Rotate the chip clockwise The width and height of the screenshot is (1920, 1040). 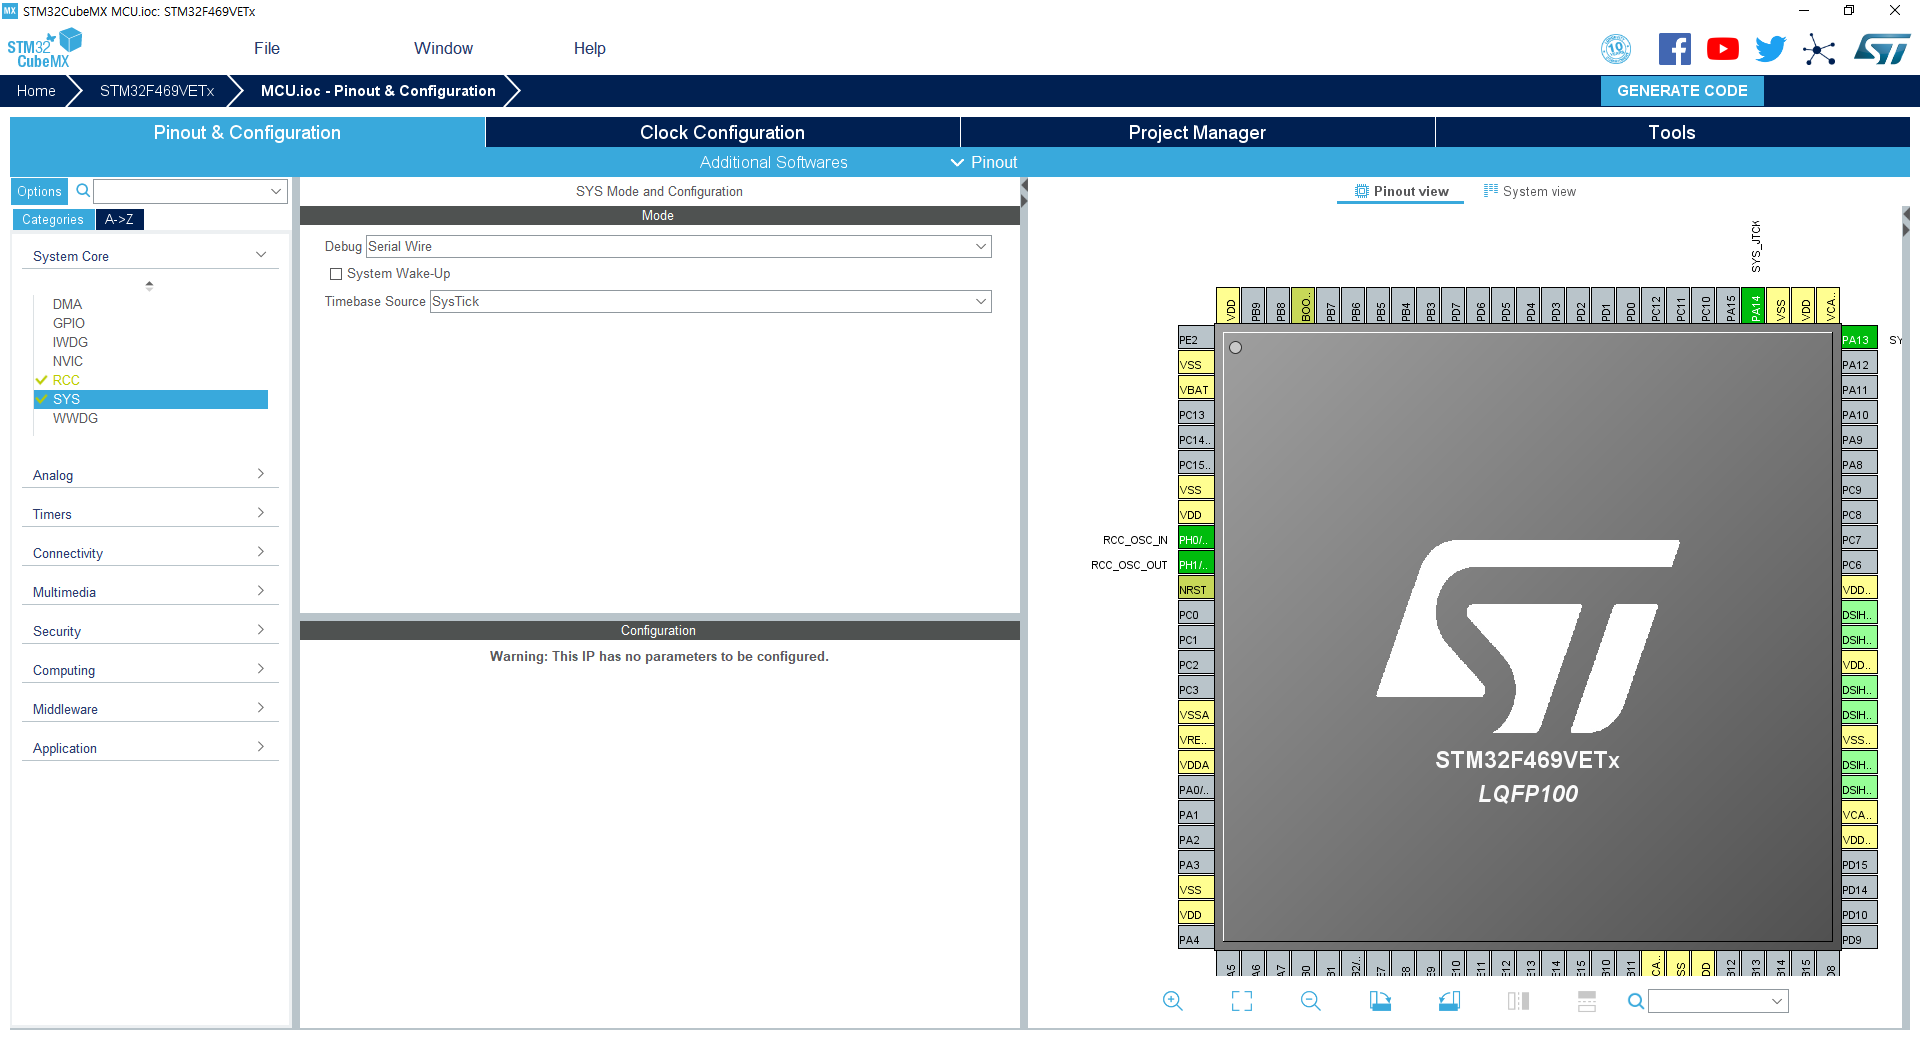[x=1380, y=1001]
